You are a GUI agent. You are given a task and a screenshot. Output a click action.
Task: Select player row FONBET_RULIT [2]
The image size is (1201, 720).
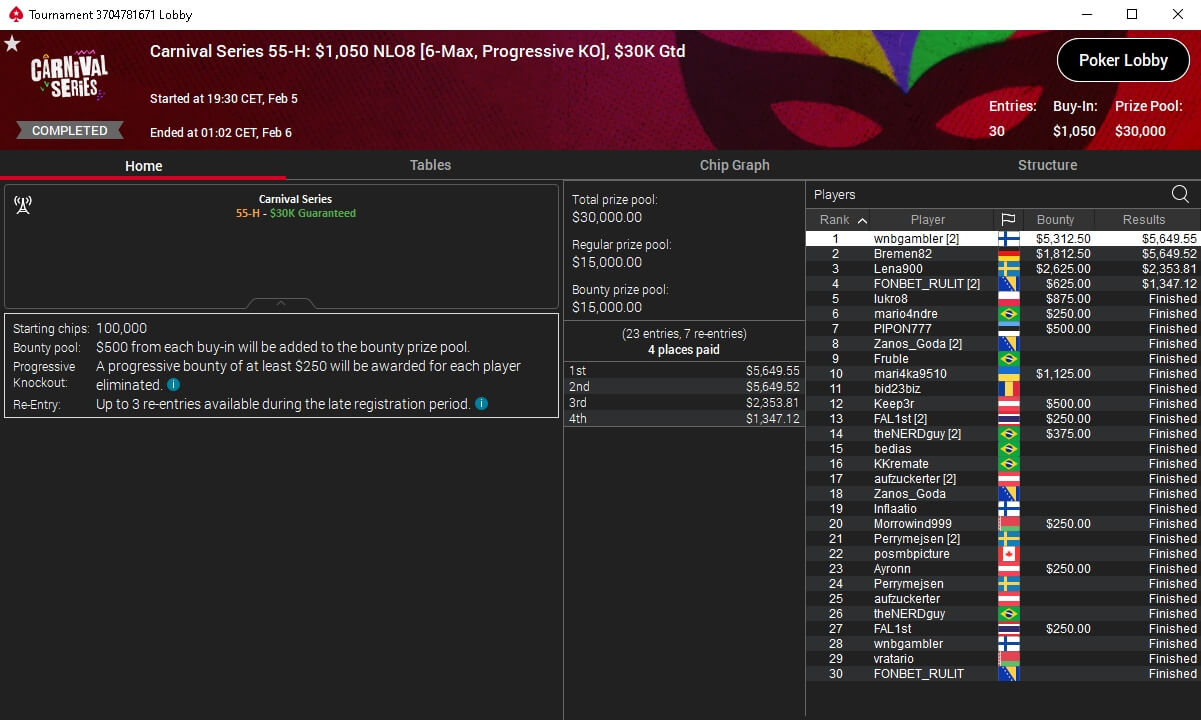pyautogui.click(x=1003, y=284)
